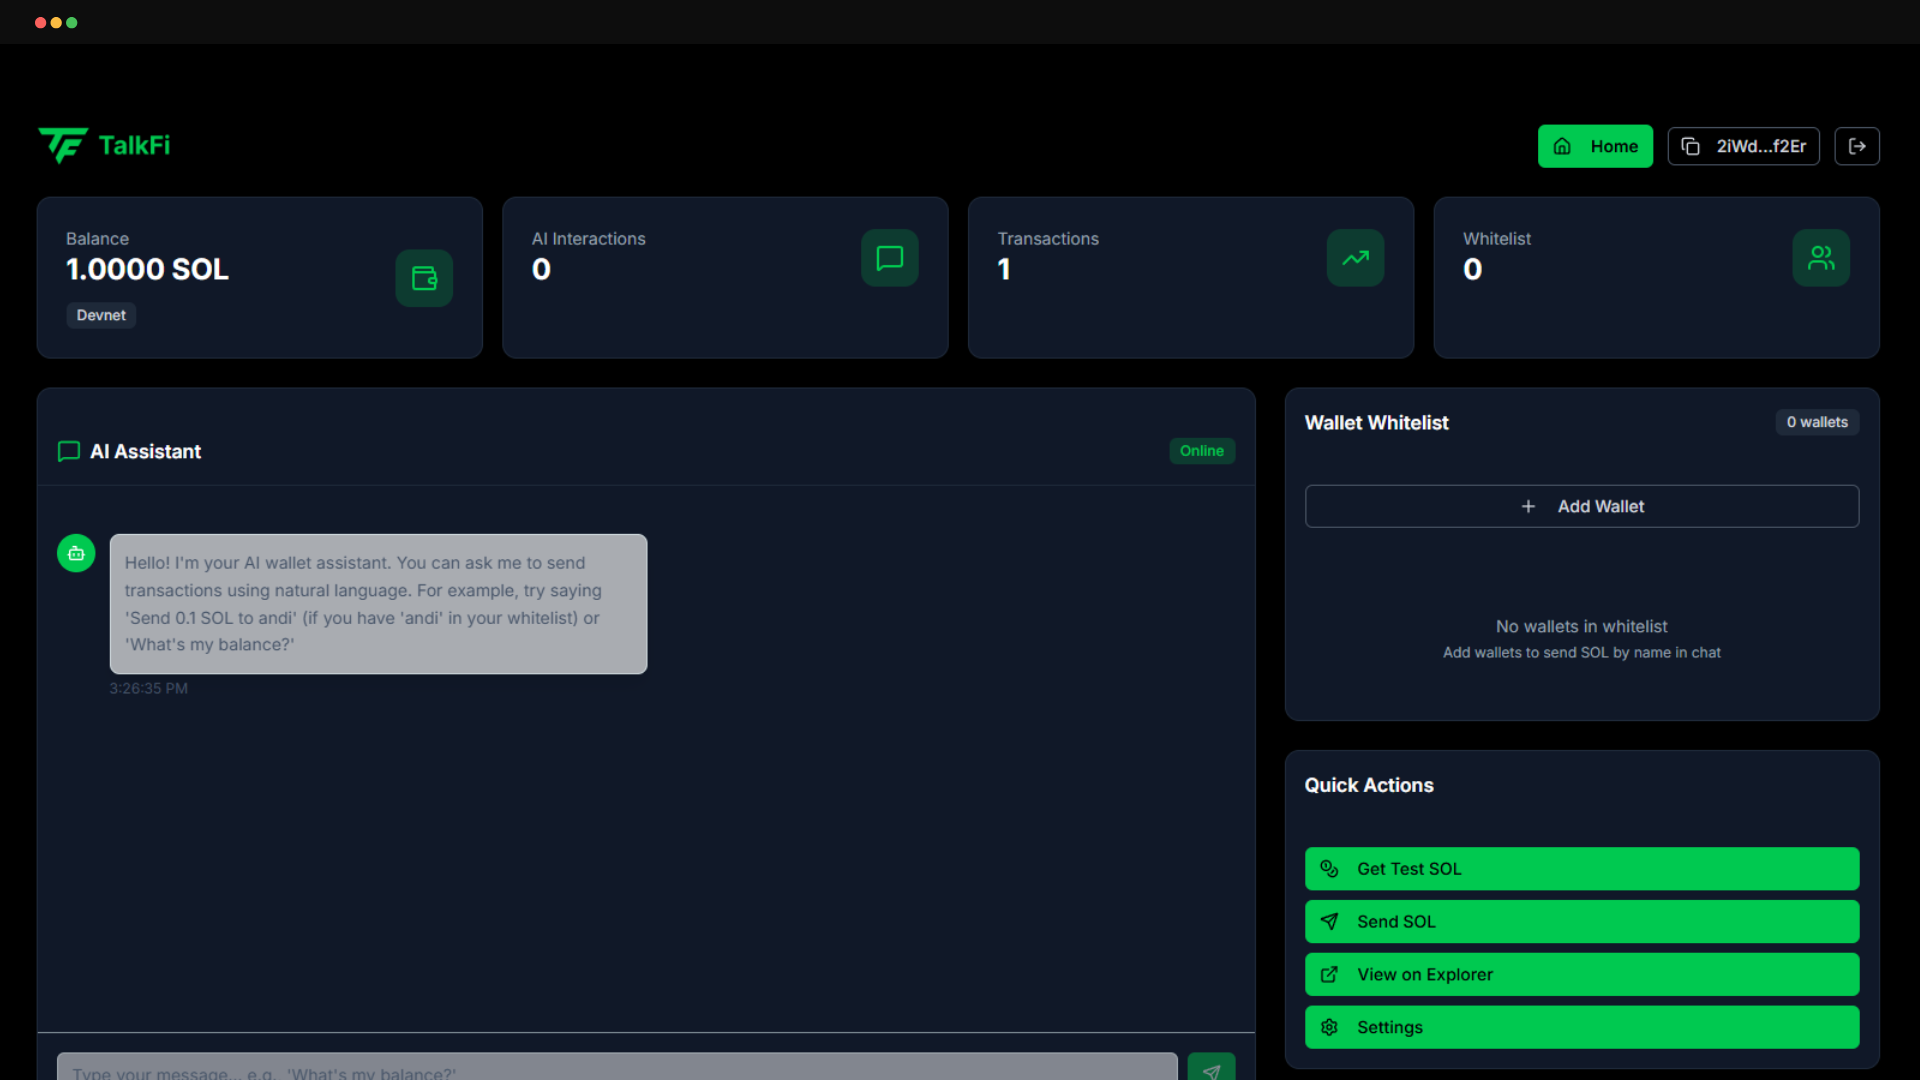
Task: Open the Send SOL quick action
Action: 1581,922
